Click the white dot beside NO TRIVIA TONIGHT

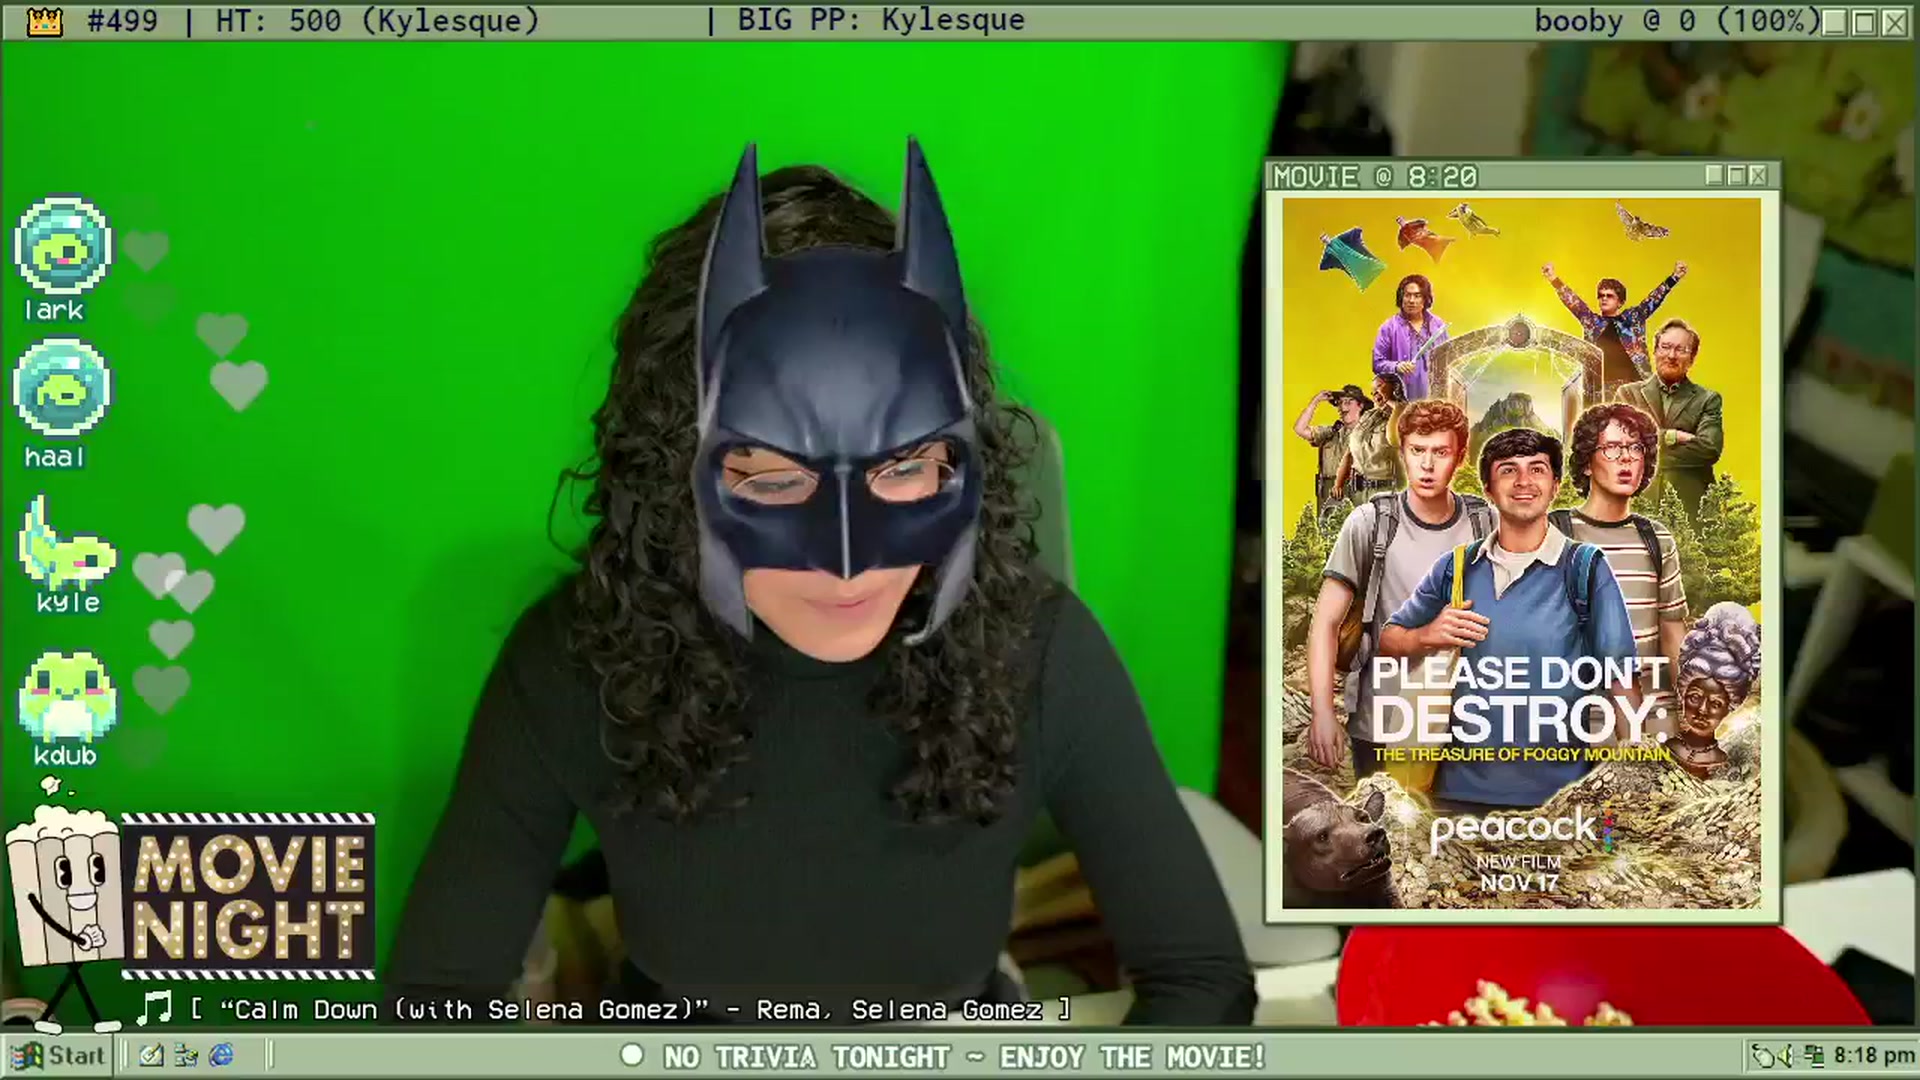click(632, 1055)
